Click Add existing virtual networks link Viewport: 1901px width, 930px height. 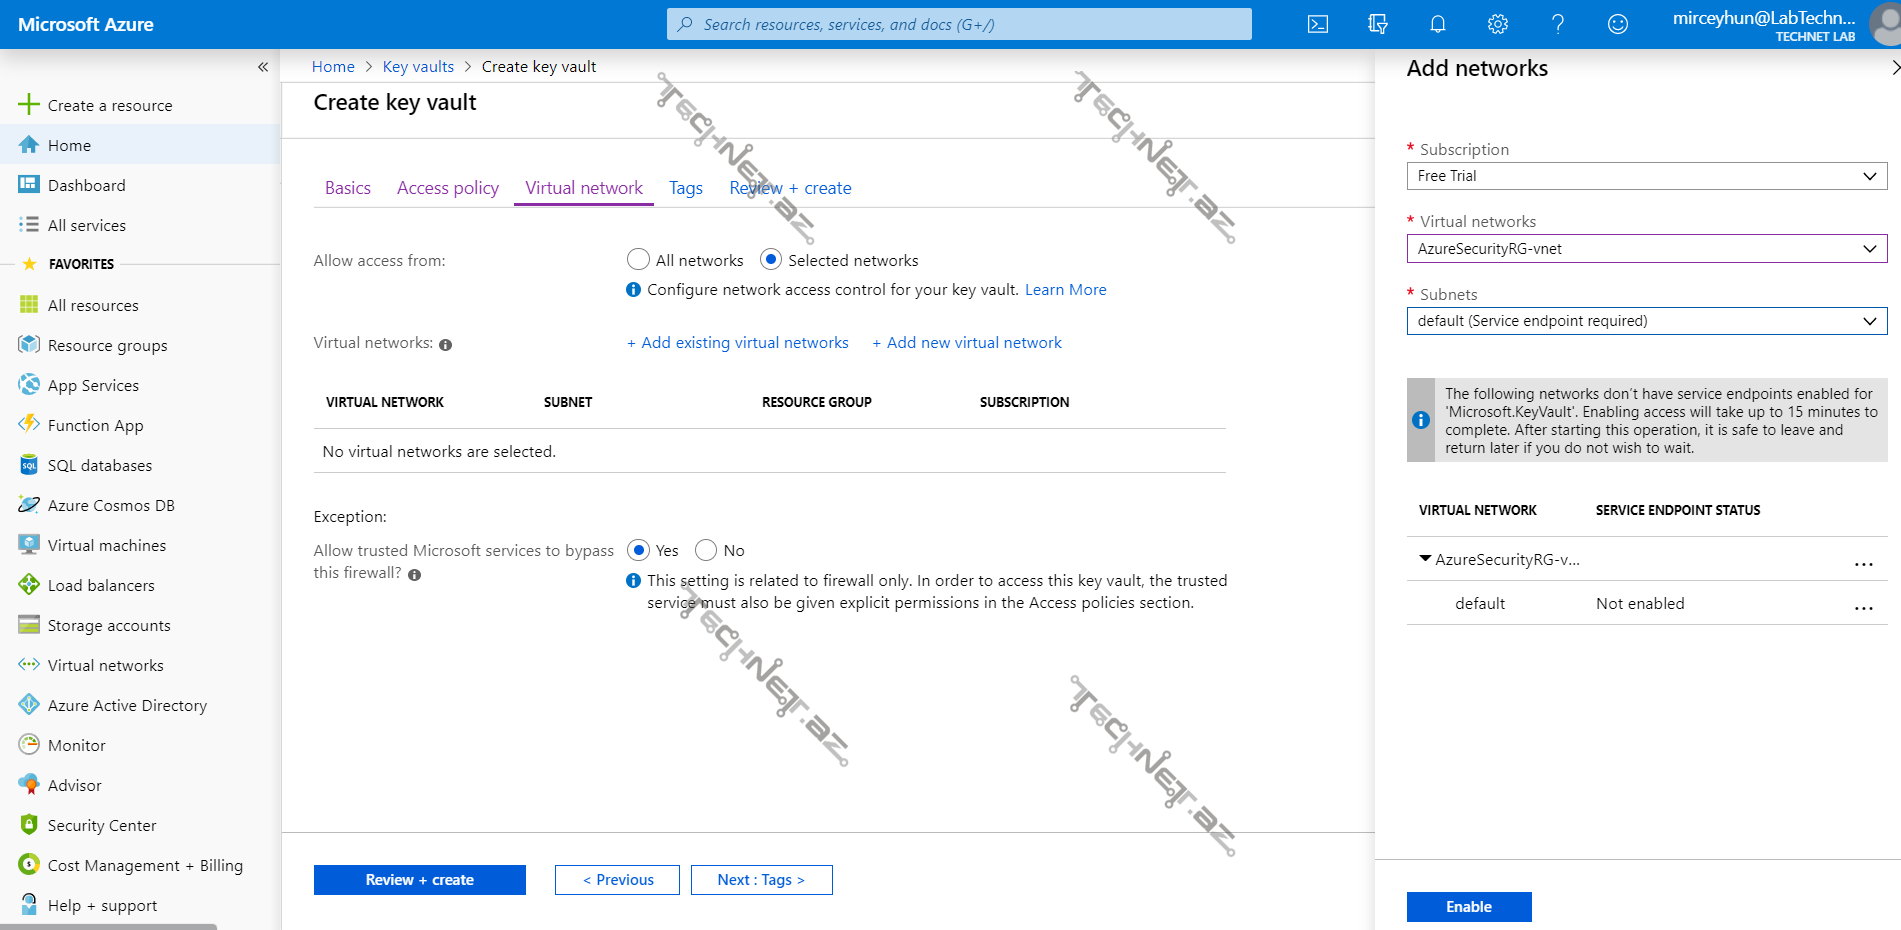tap(738, 343)
